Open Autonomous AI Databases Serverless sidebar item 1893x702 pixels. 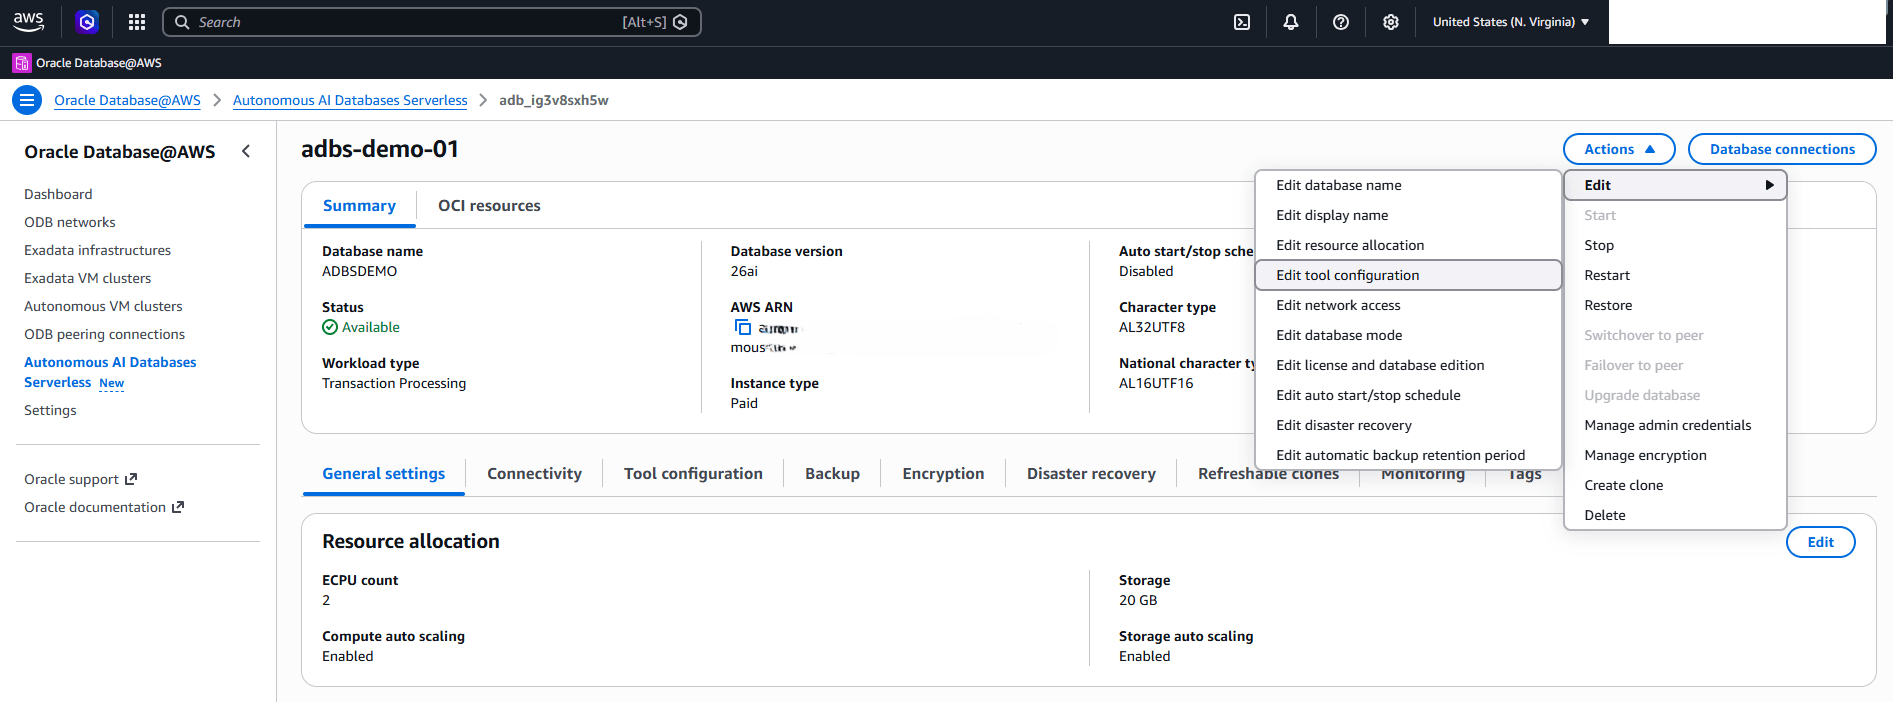point(110,372)
